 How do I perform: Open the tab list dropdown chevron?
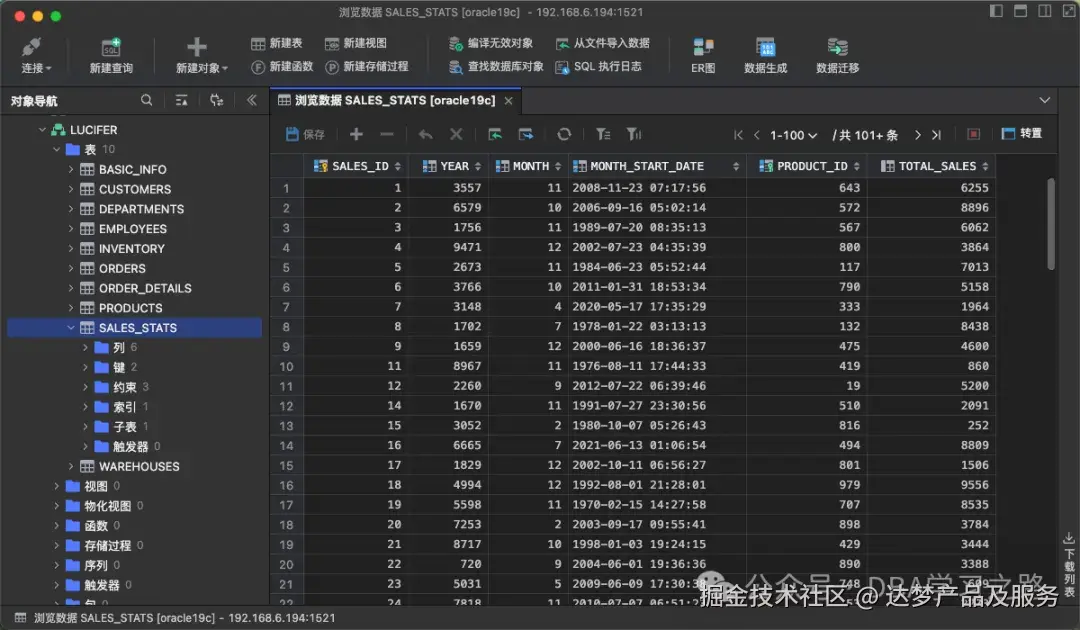pos(1045,101)
